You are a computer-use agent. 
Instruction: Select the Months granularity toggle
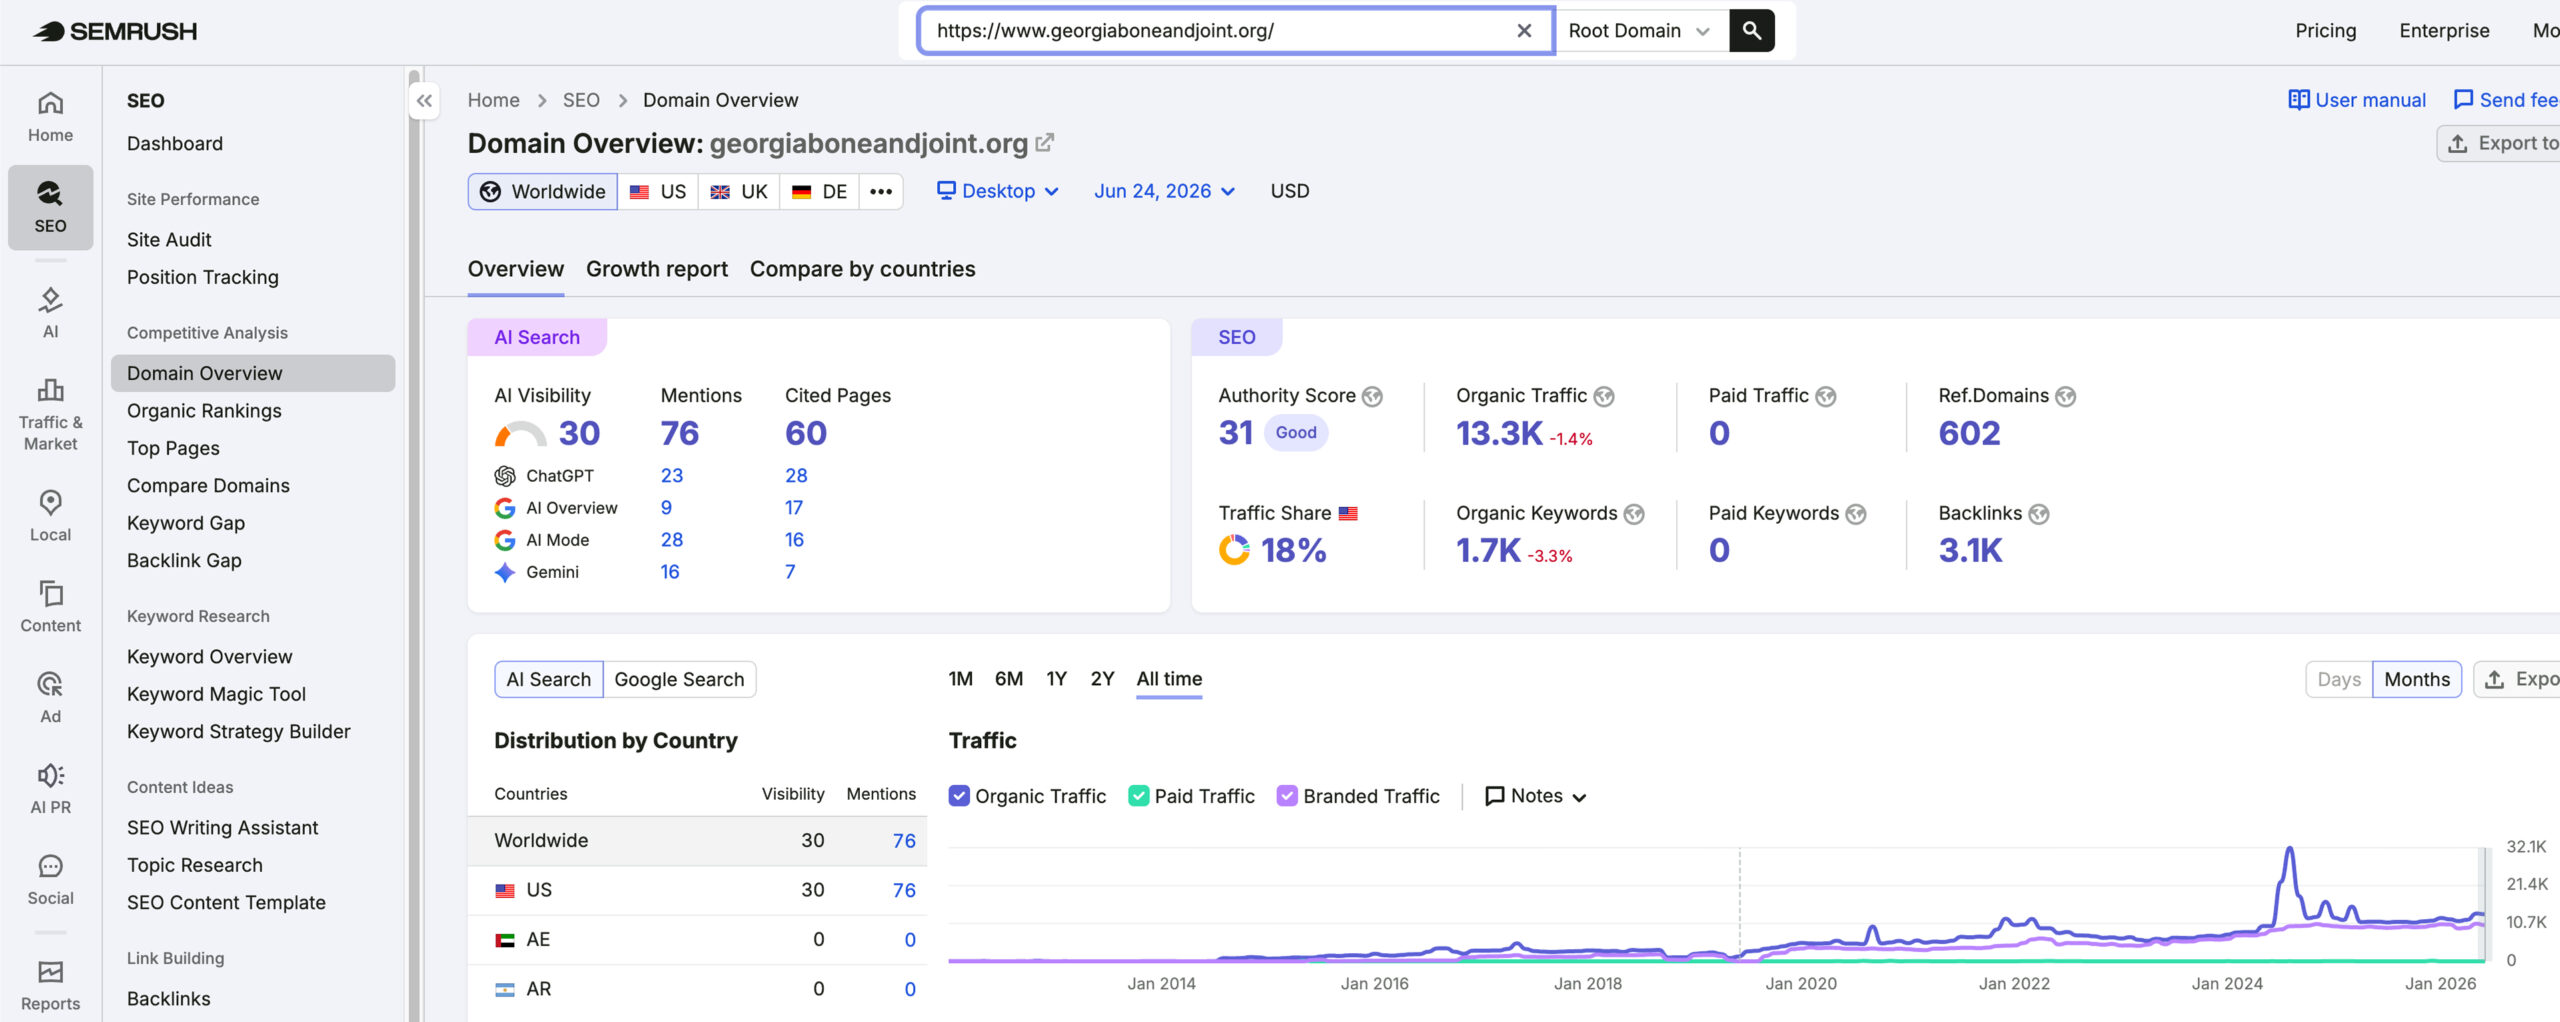[x=2417, y=679]
